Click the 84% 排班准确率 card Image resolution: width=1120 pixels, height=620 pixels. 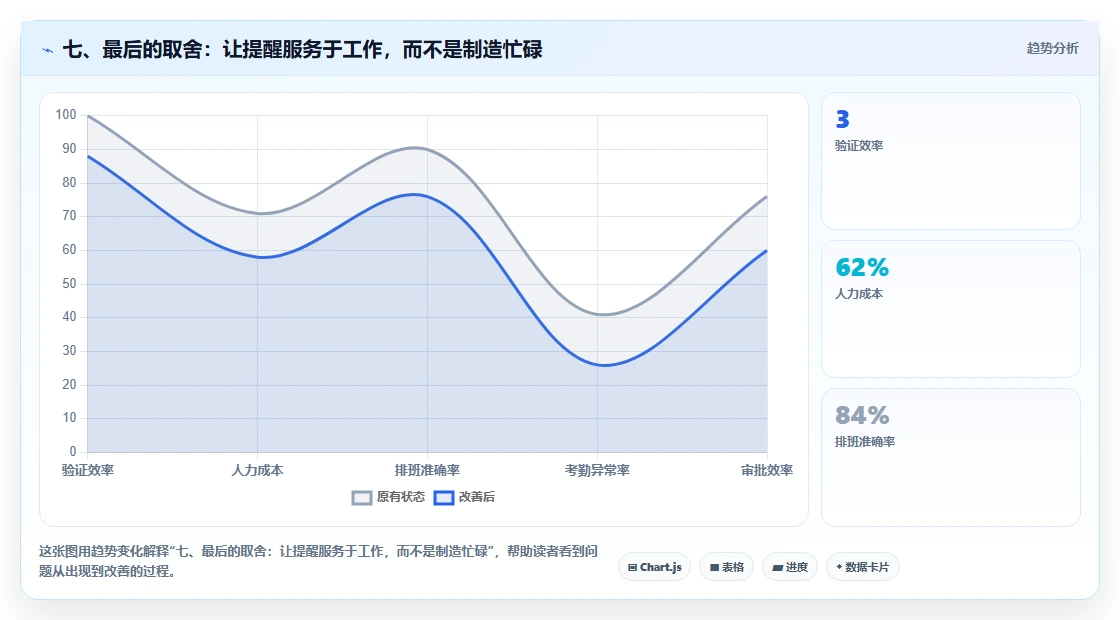click(951, 457)
